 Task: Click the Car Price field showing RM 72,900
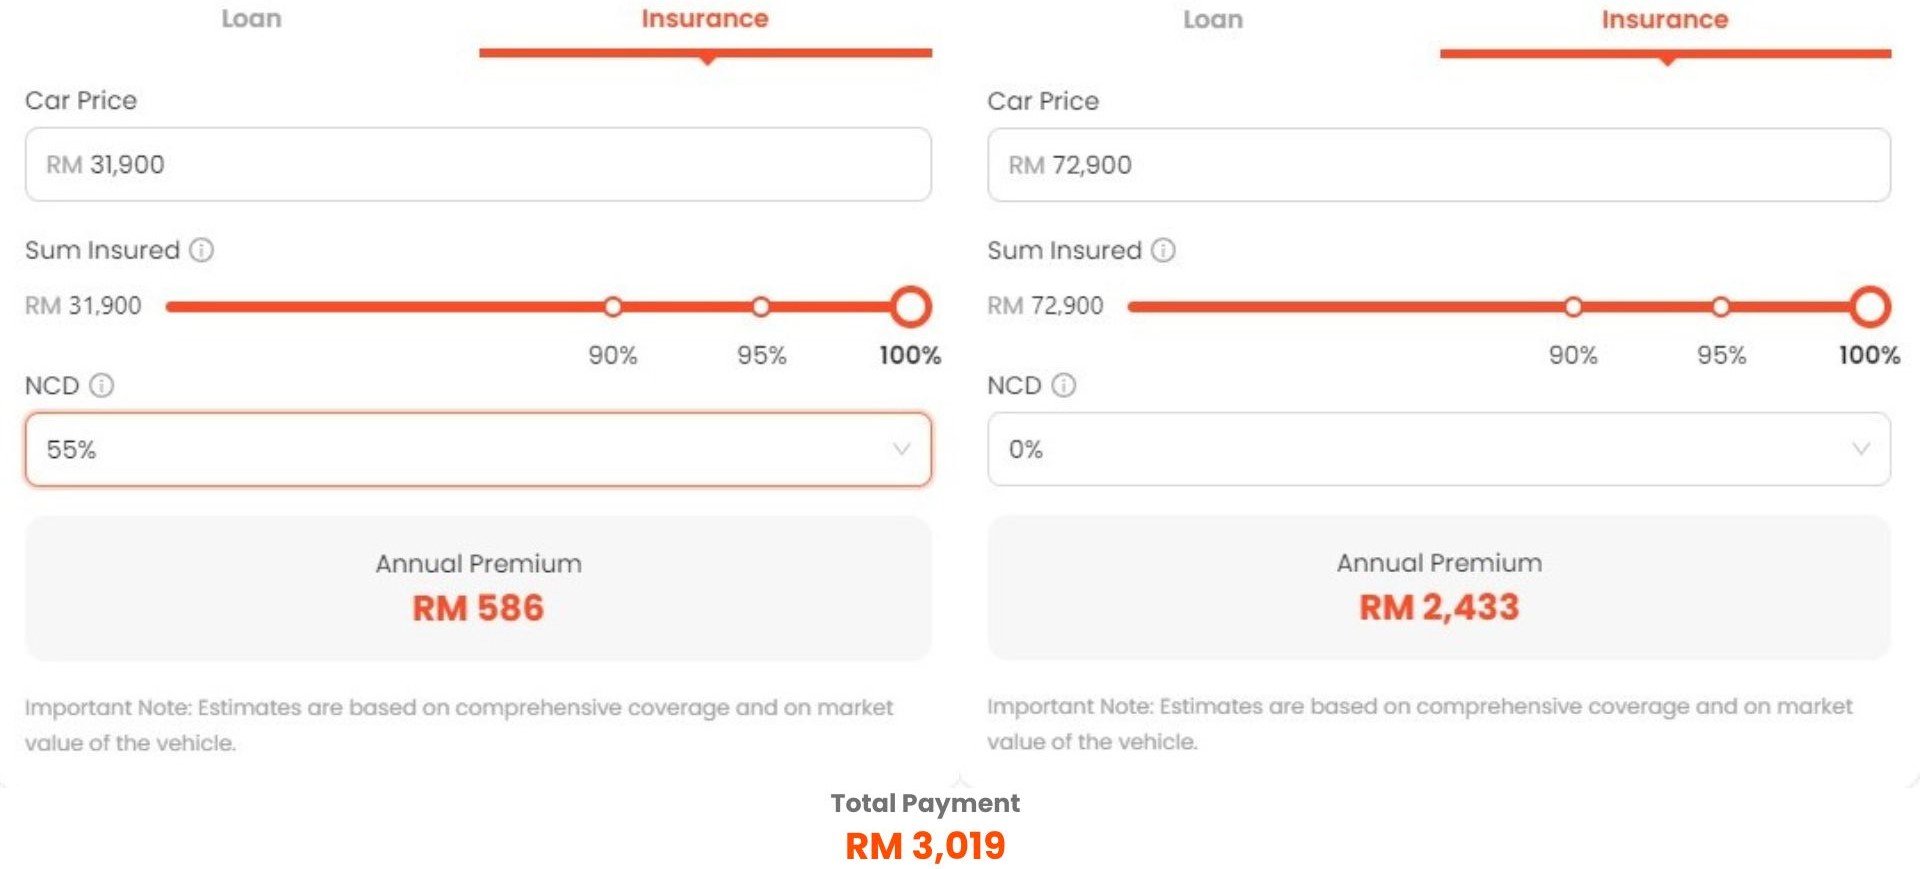(1438, 165)
